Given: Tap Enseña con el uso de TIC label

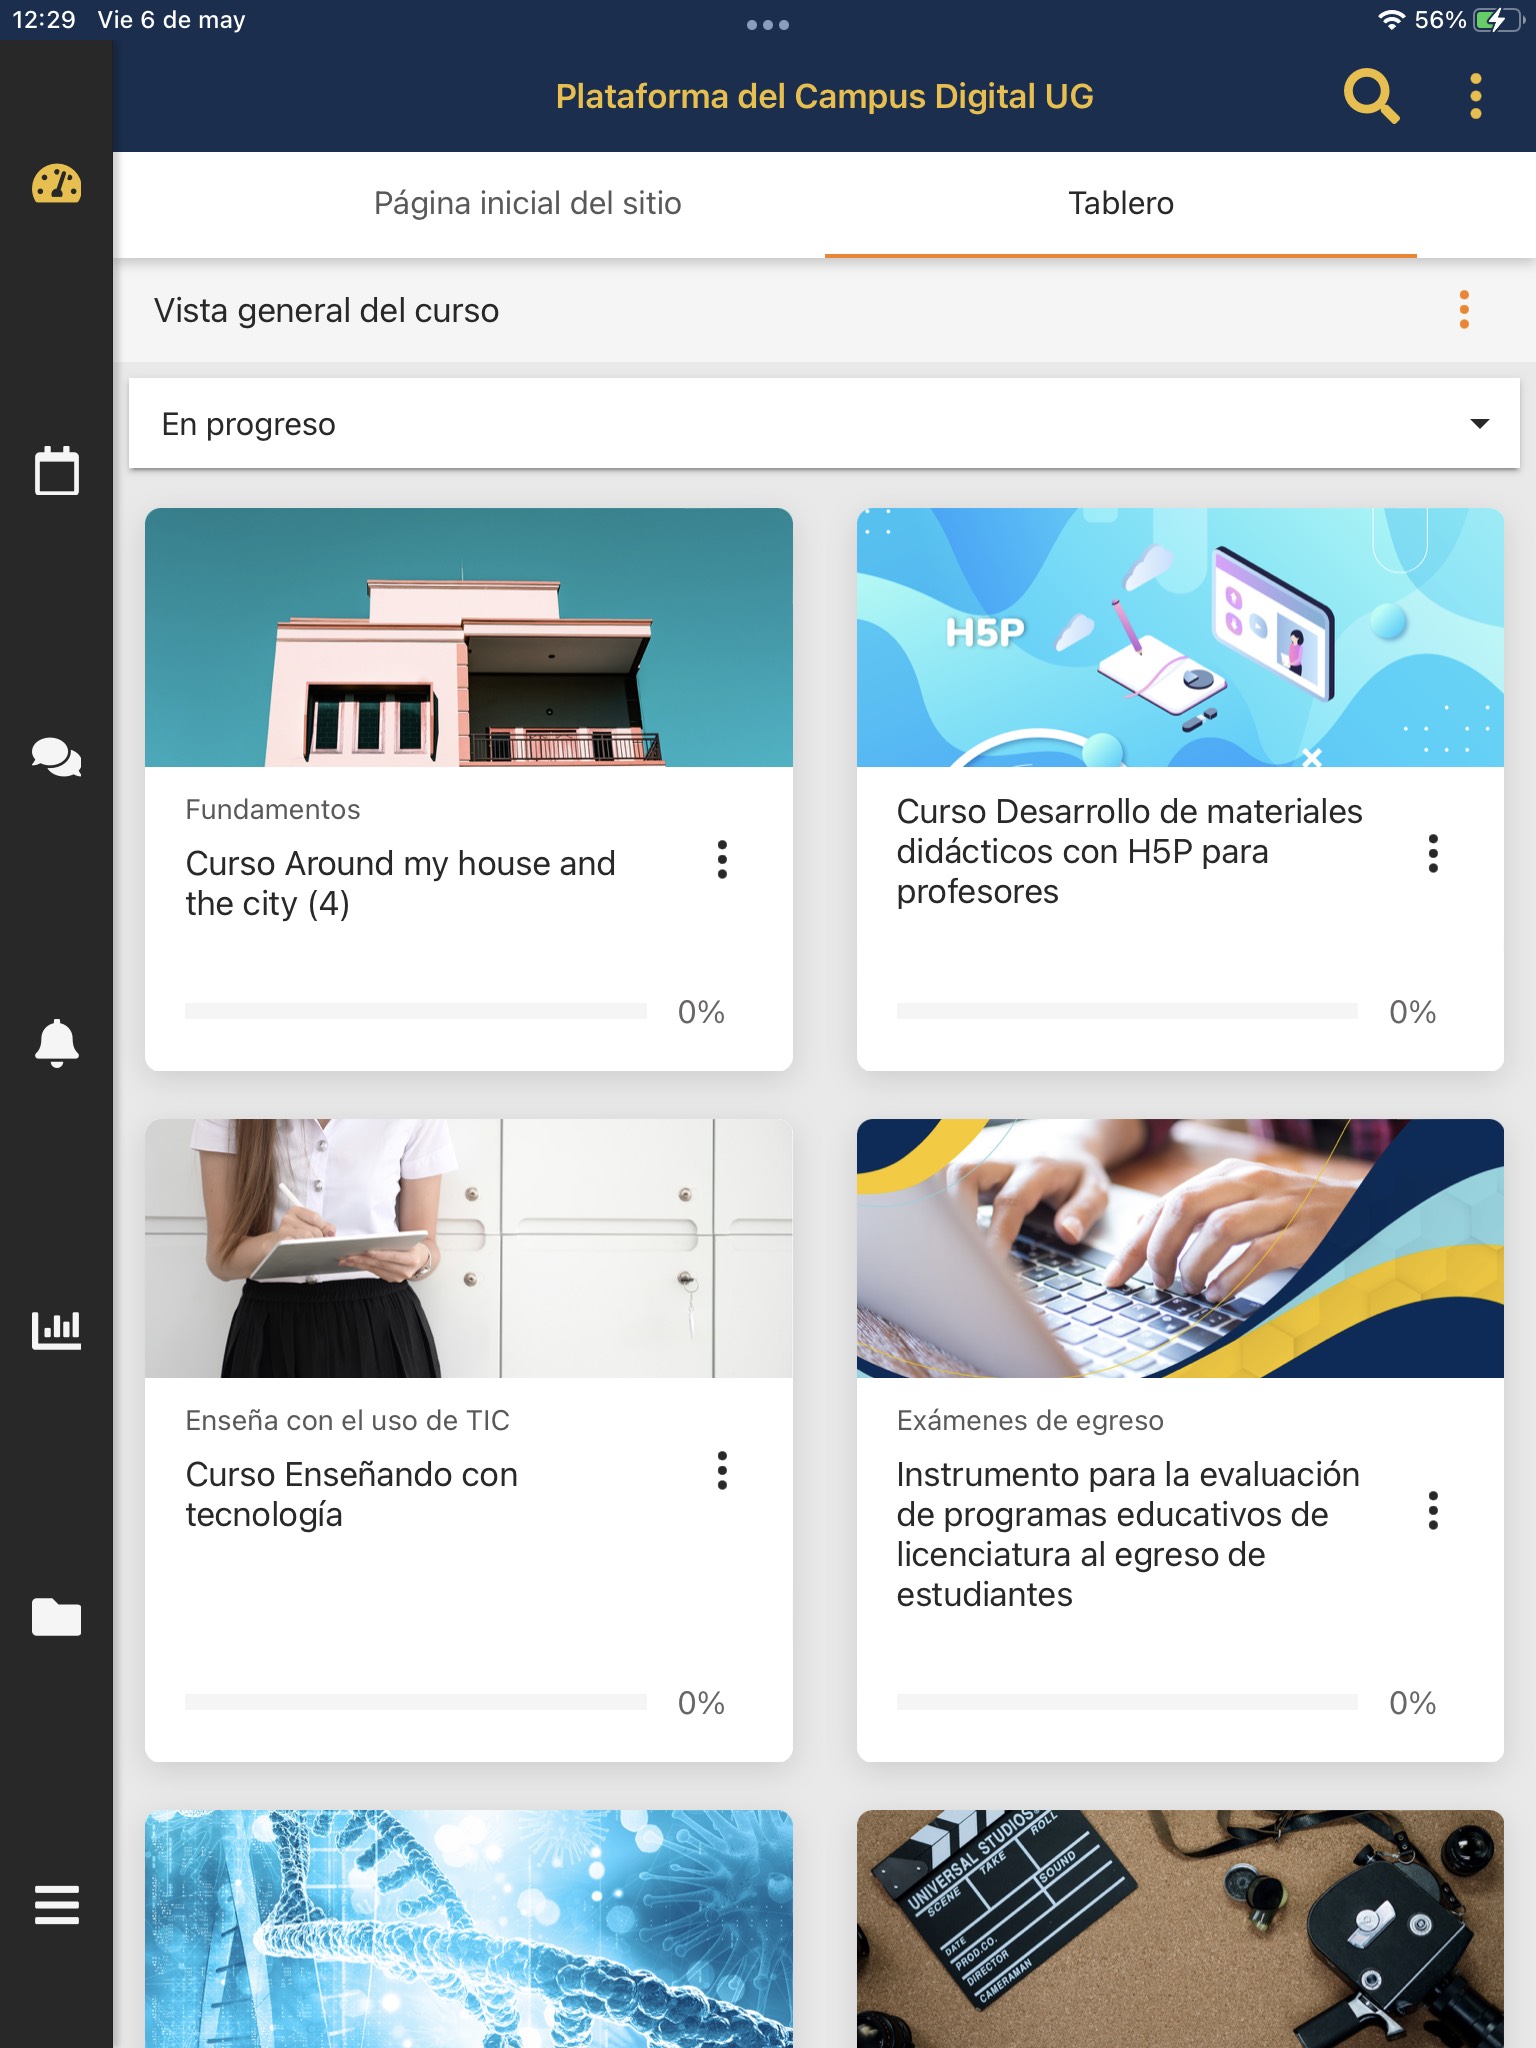Looking at the screenshot, I should tap(347, 1420).
